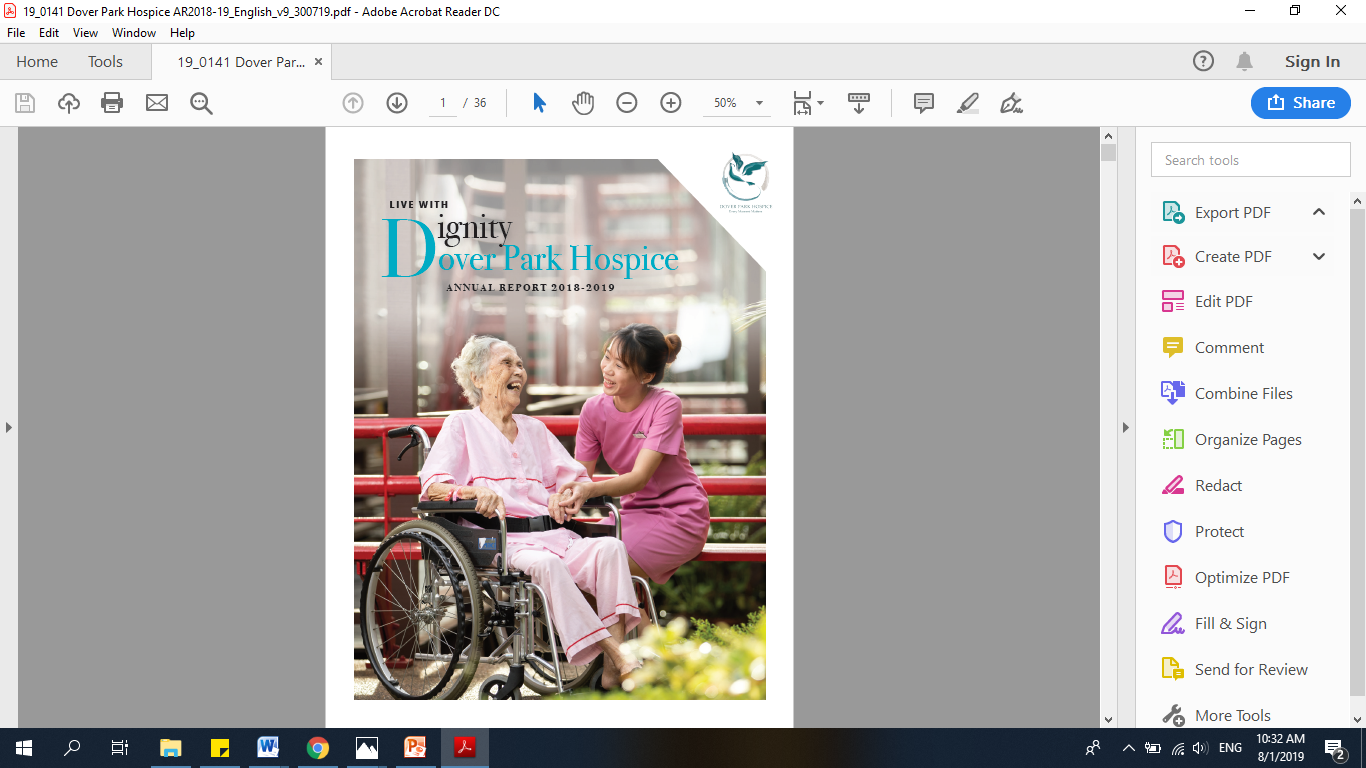This screenshot has height=768, width=1366.
Task: Click the read mode scroll icon
Action: [x=859, y=103]
